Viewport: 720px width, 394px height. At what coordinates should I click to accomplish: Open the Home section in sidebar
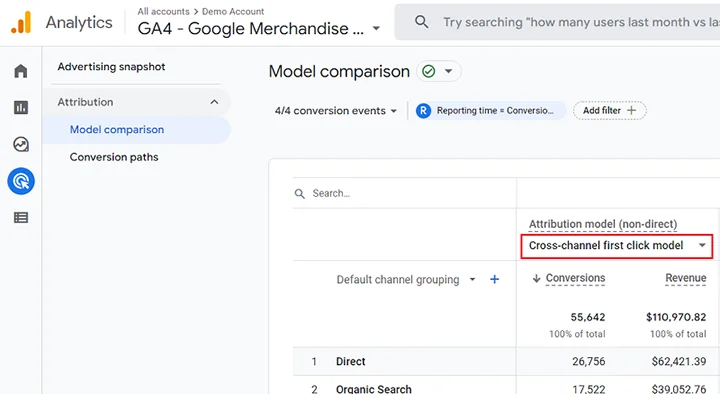(x=21, y=71)
